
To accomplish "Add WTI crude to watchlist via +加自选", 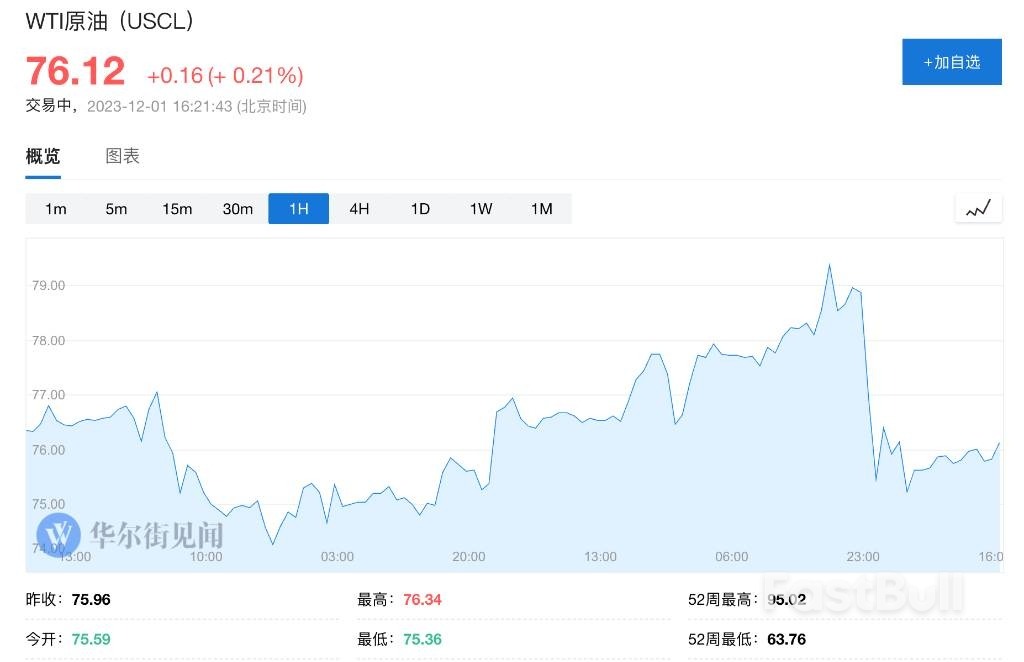I will pos(951,61).
